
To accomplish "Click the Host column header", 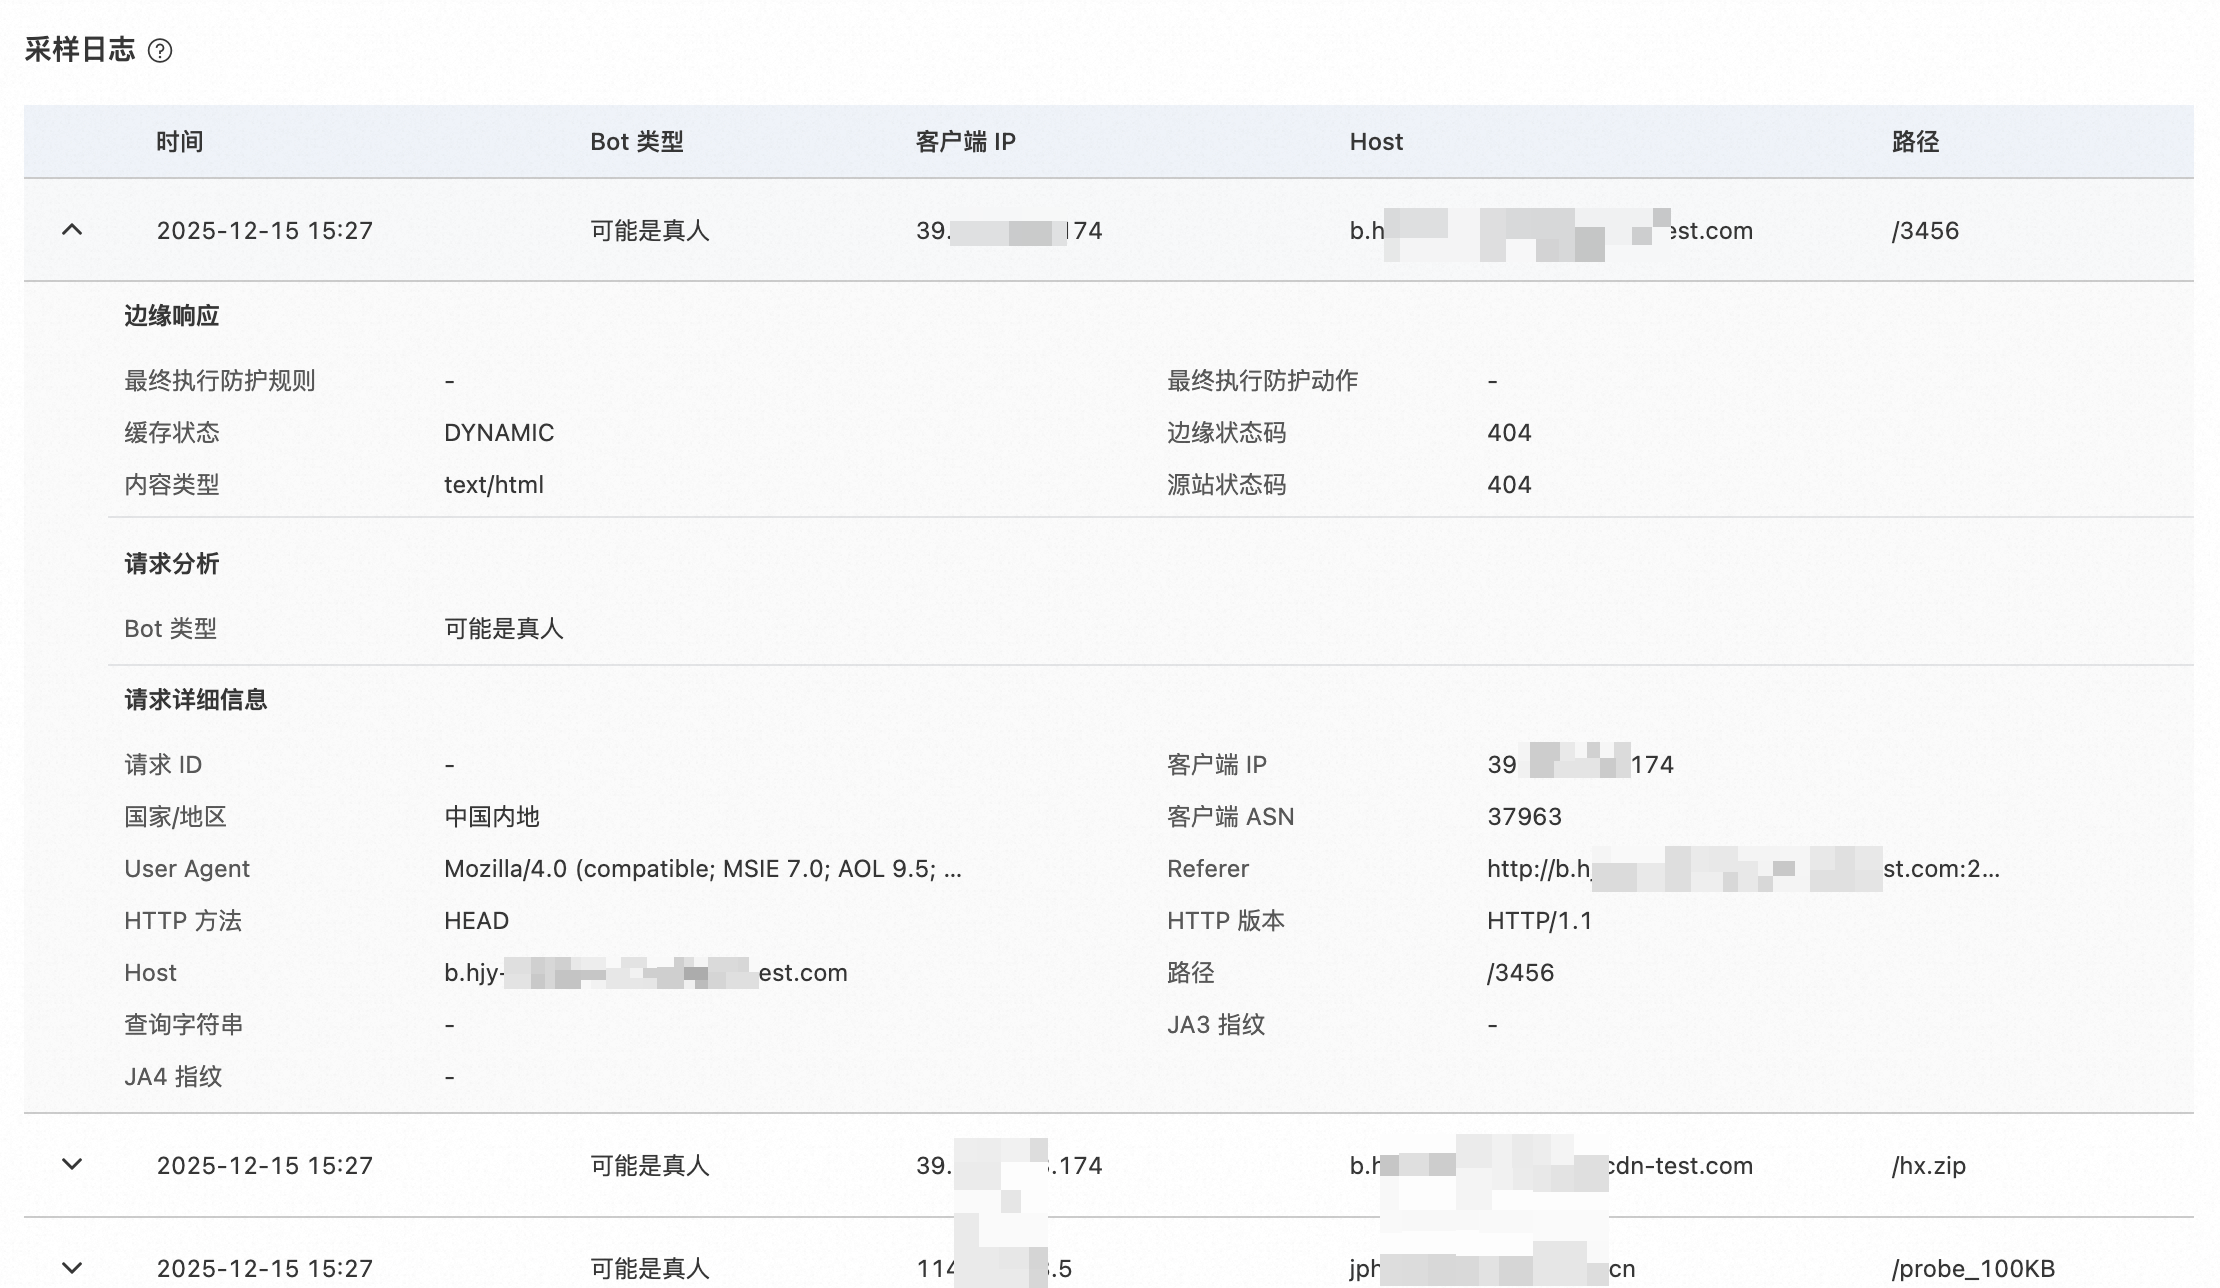I will click(x=1376, y=142).
